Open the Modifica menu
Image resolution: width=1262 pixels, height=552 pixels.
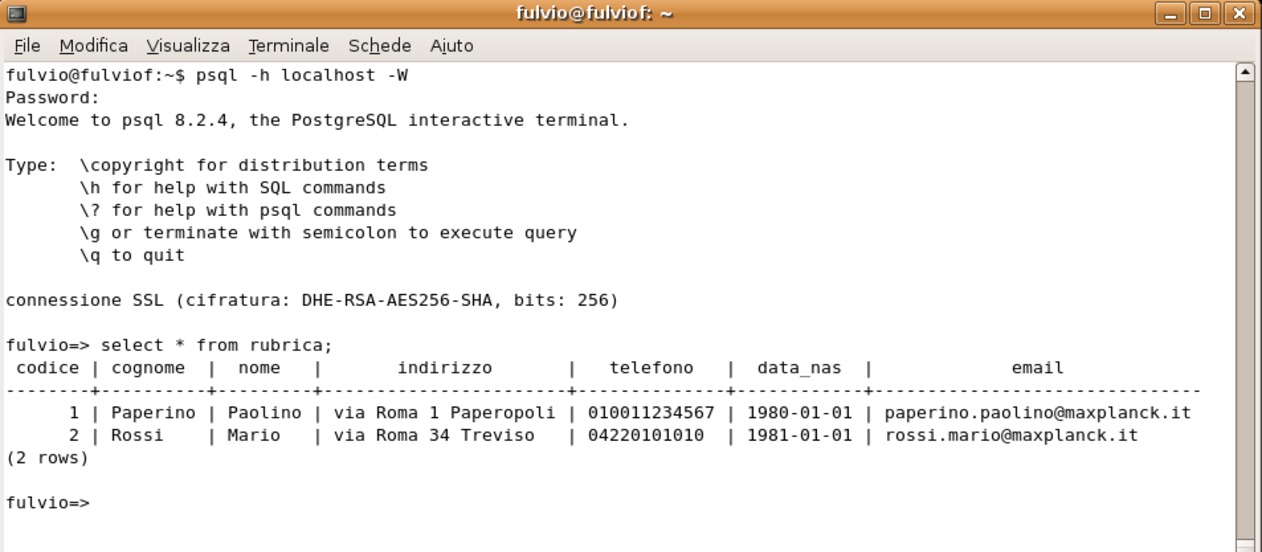tap(93, 46)
